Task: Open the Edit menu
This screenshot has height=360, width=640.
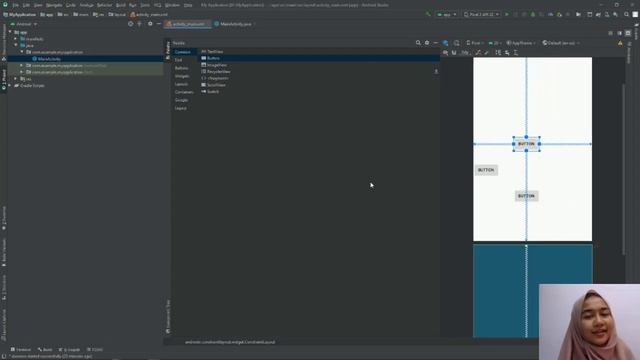Action: (x=26, y=5)
